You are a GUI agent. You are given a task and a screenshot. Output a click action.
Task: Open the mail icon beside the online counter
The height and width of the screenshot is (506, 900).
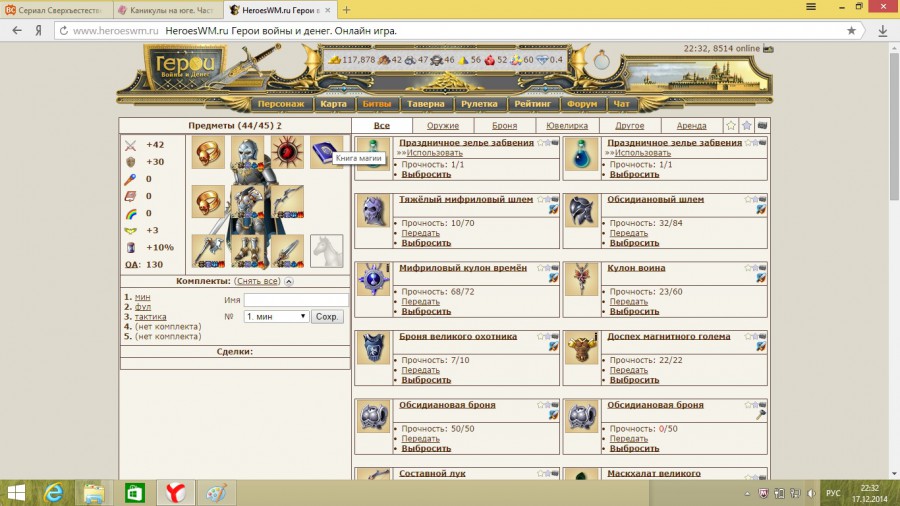click(768, 49)
